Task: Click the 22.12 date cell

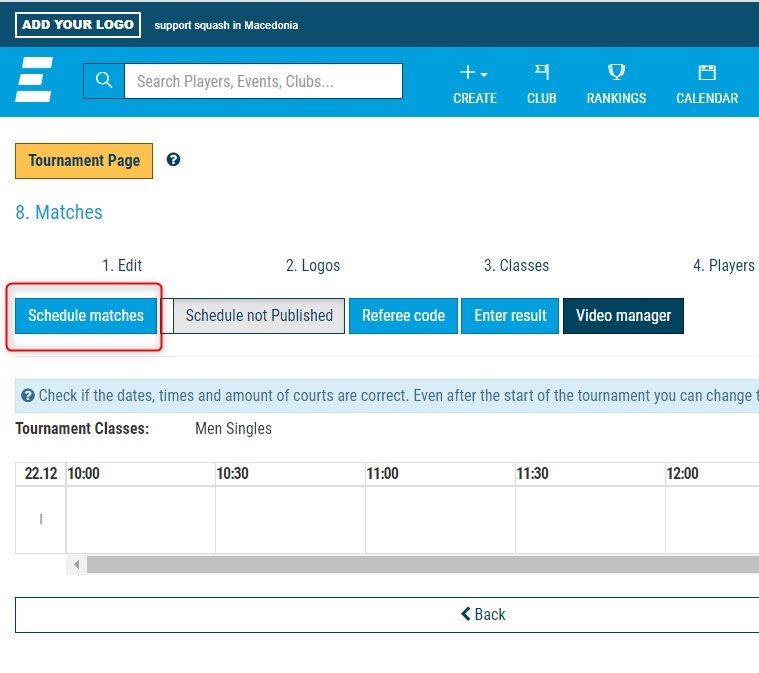Action: point(41,473)
